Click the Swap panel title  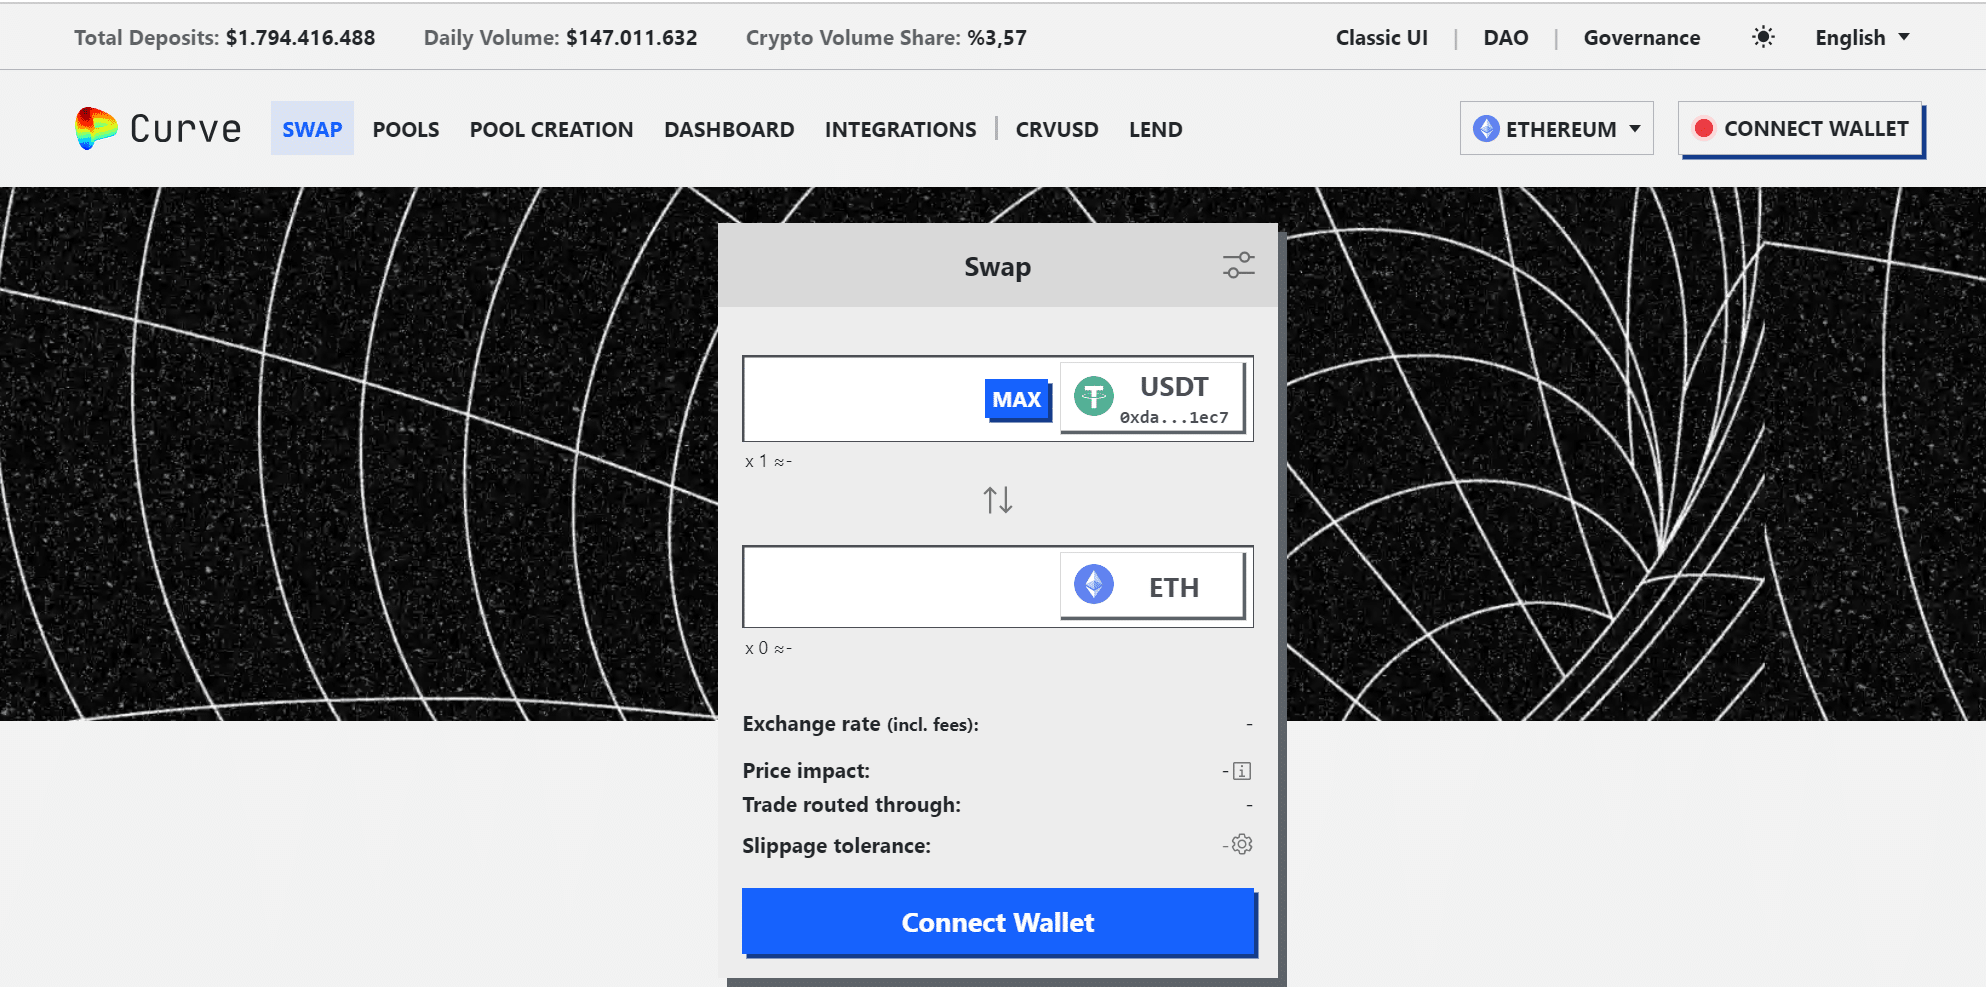[997, 267]
